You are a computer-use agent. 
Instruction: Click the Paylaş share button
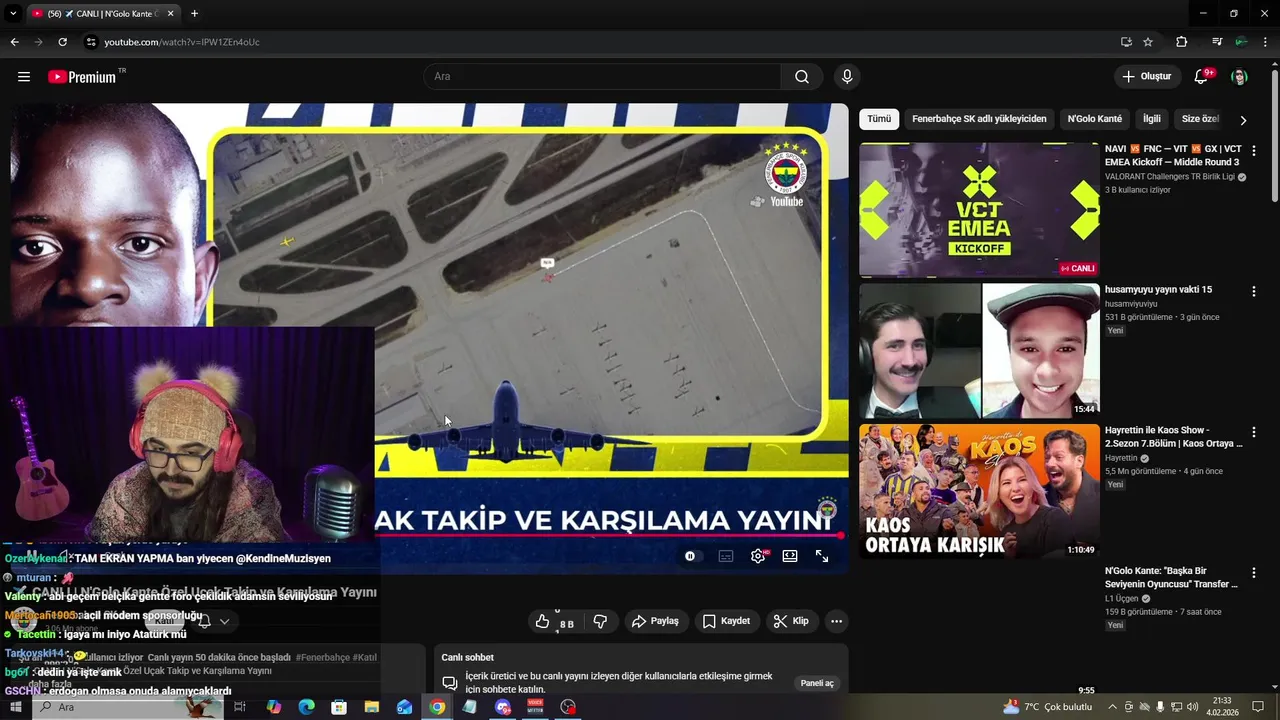[655, 621]
